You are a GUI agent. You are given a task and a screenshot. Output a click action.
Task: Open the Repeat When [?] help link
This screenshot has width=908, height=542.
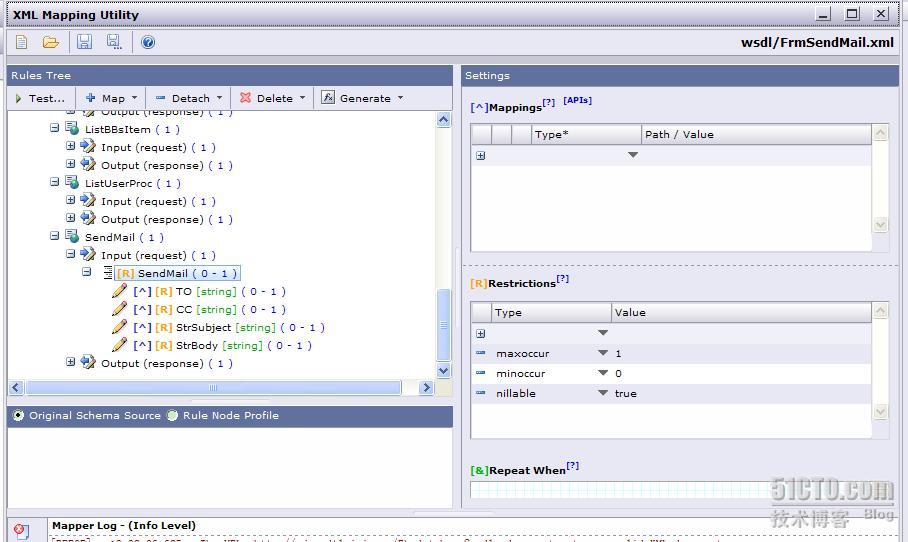(x=573, y=466)
